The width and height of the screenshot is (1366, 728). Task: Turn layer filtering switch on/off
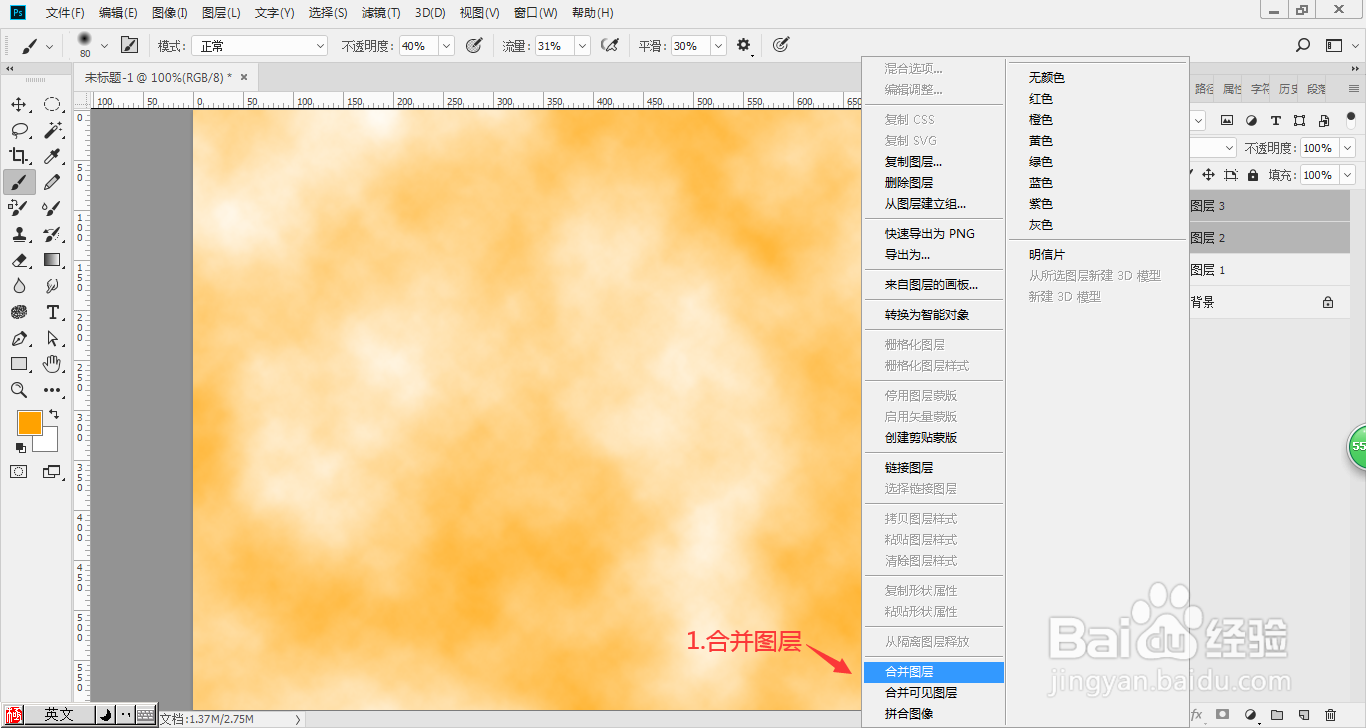coord(1351,120)
